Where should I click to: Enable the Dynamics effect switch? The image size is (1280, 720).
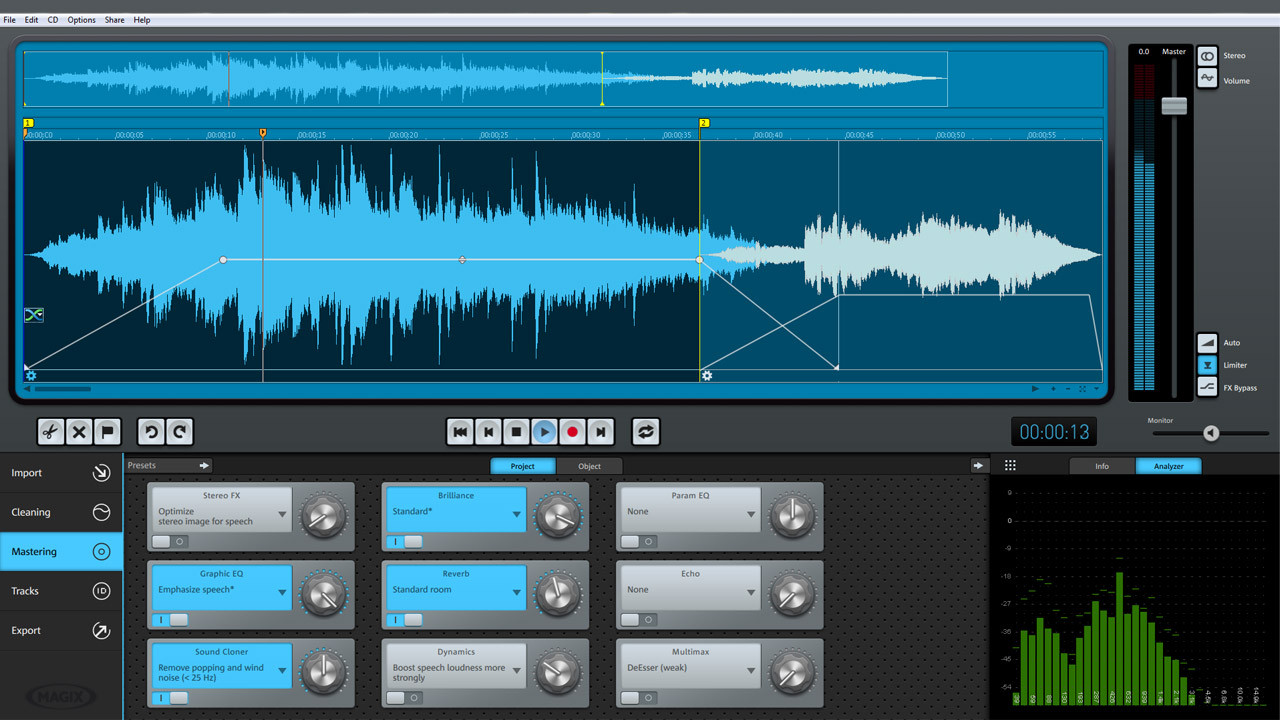click(404, 698)
